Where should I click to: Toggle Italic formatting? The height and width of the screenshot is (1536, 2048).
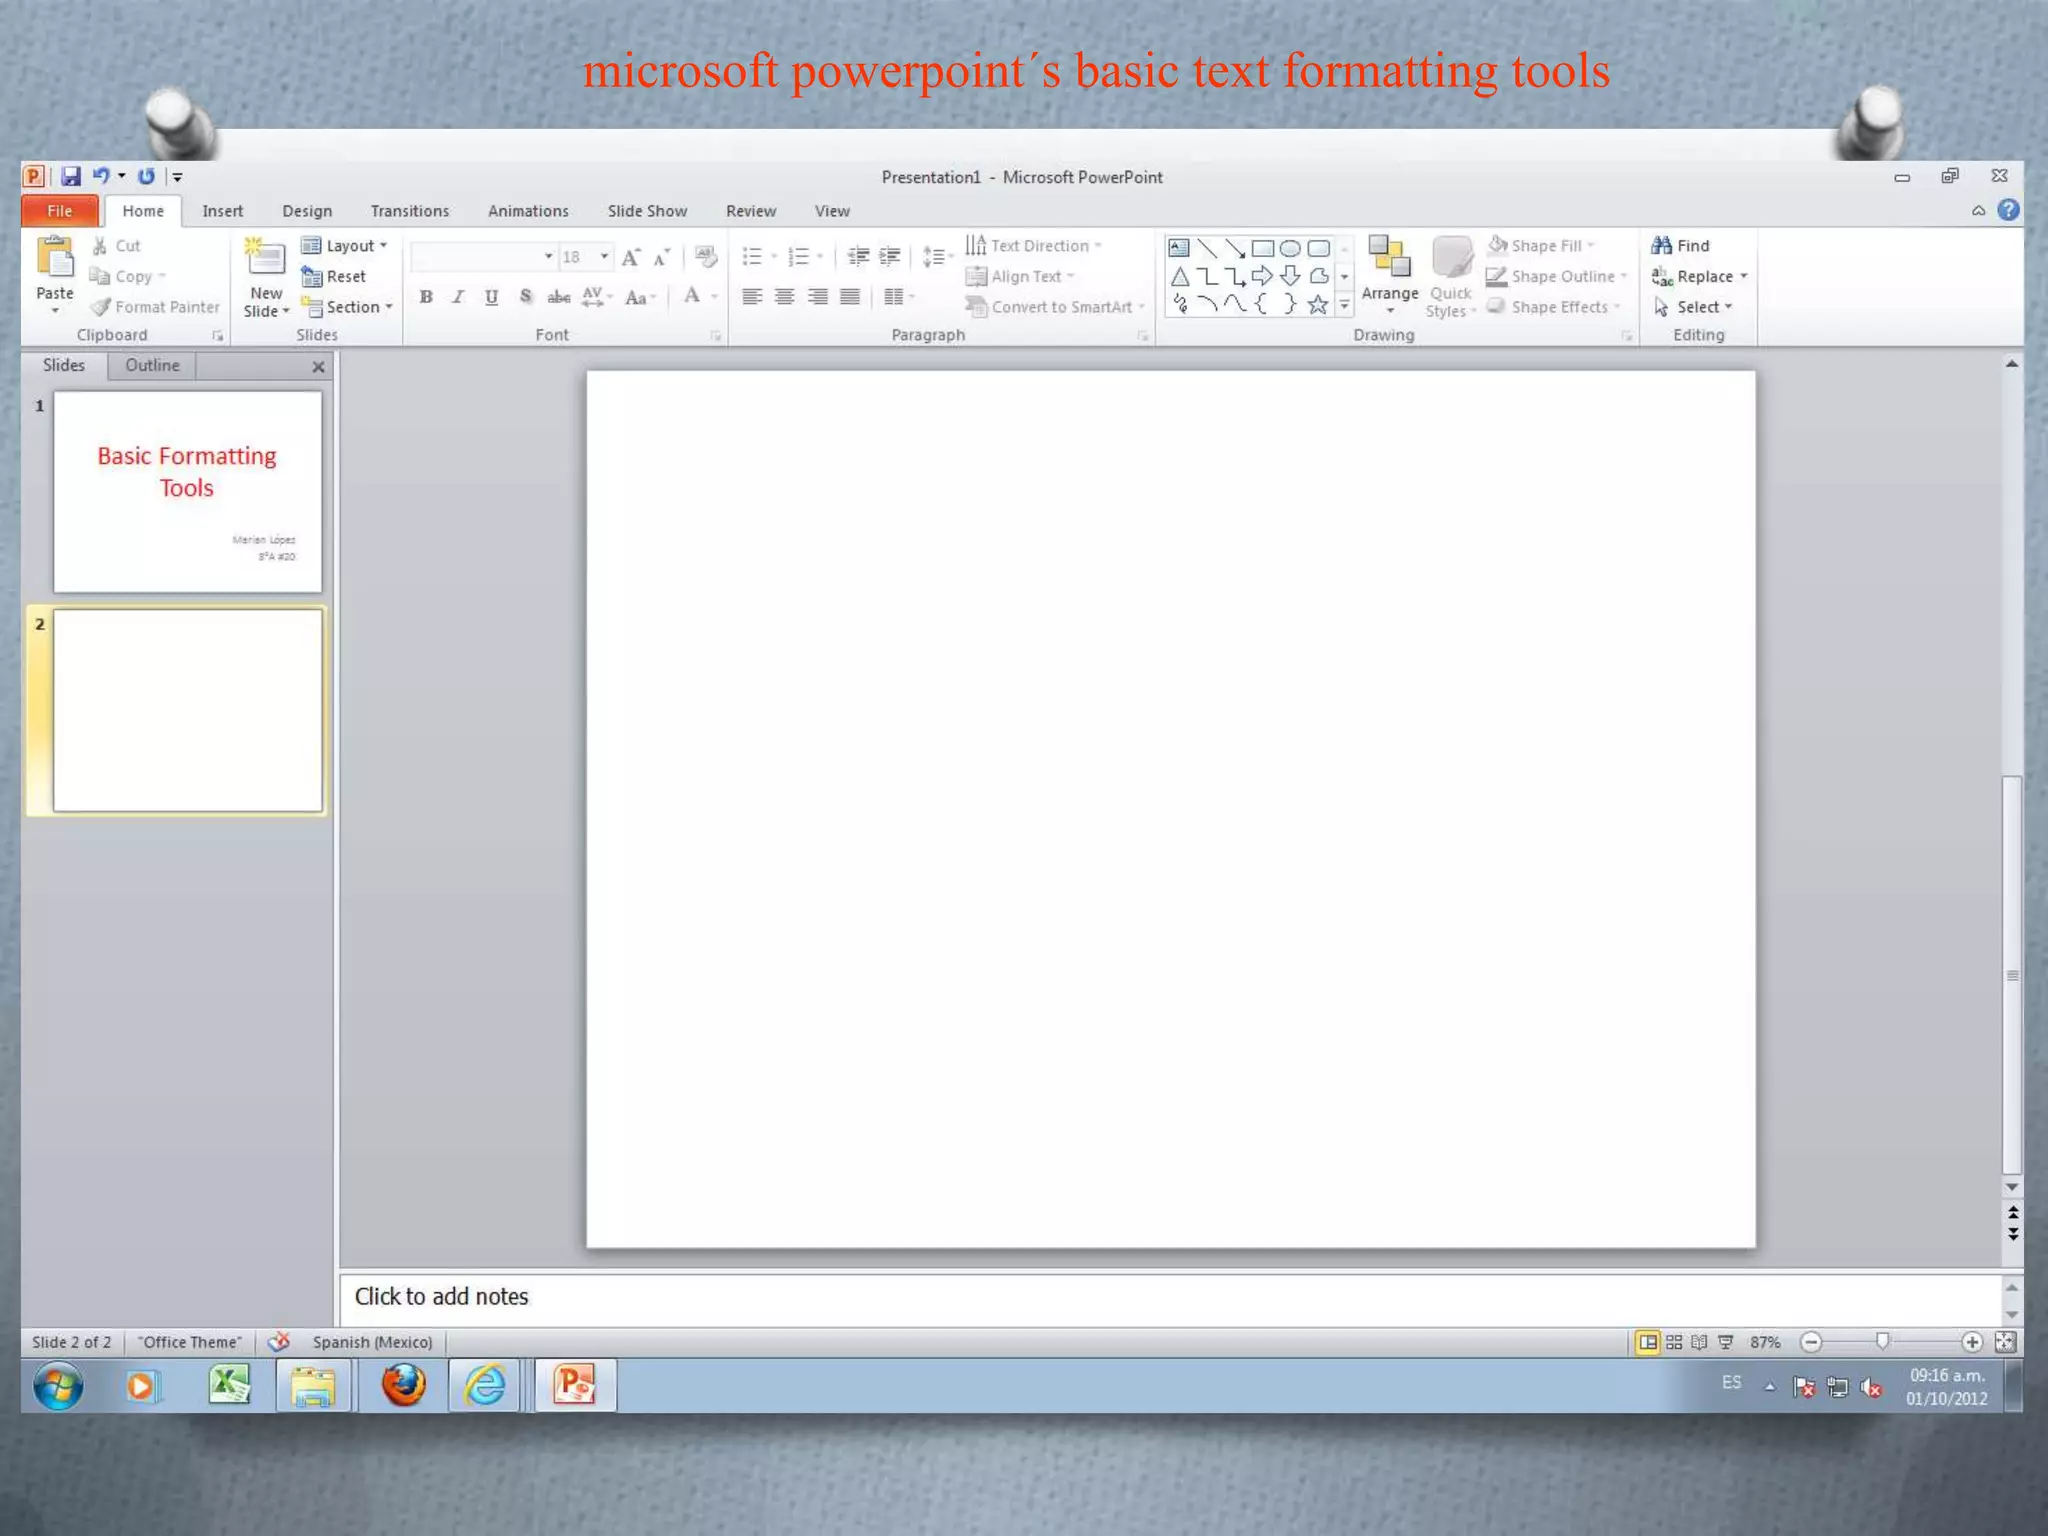coord(458,297)
